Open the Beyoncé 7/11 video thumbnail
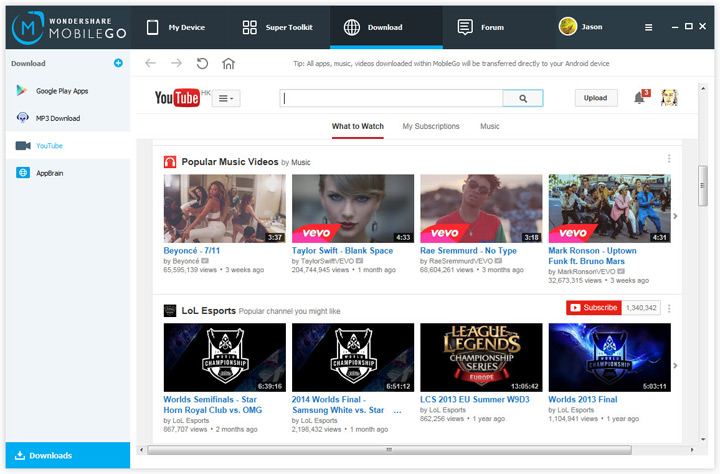720x474 pixels. pyautogui.click(x=225, y=209)
